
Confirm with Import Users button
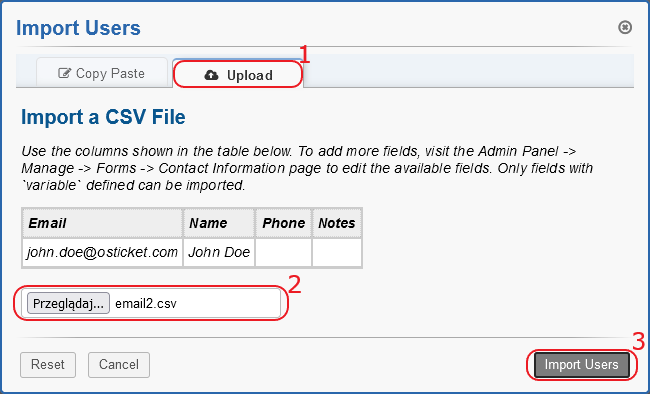(582, 365)
